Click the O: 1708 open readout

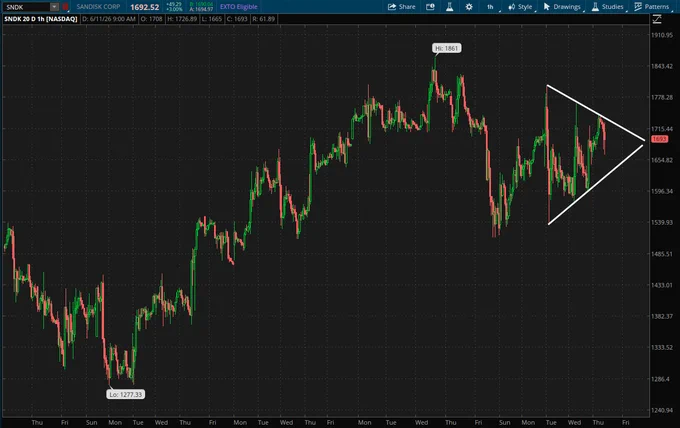click(151, 19)
